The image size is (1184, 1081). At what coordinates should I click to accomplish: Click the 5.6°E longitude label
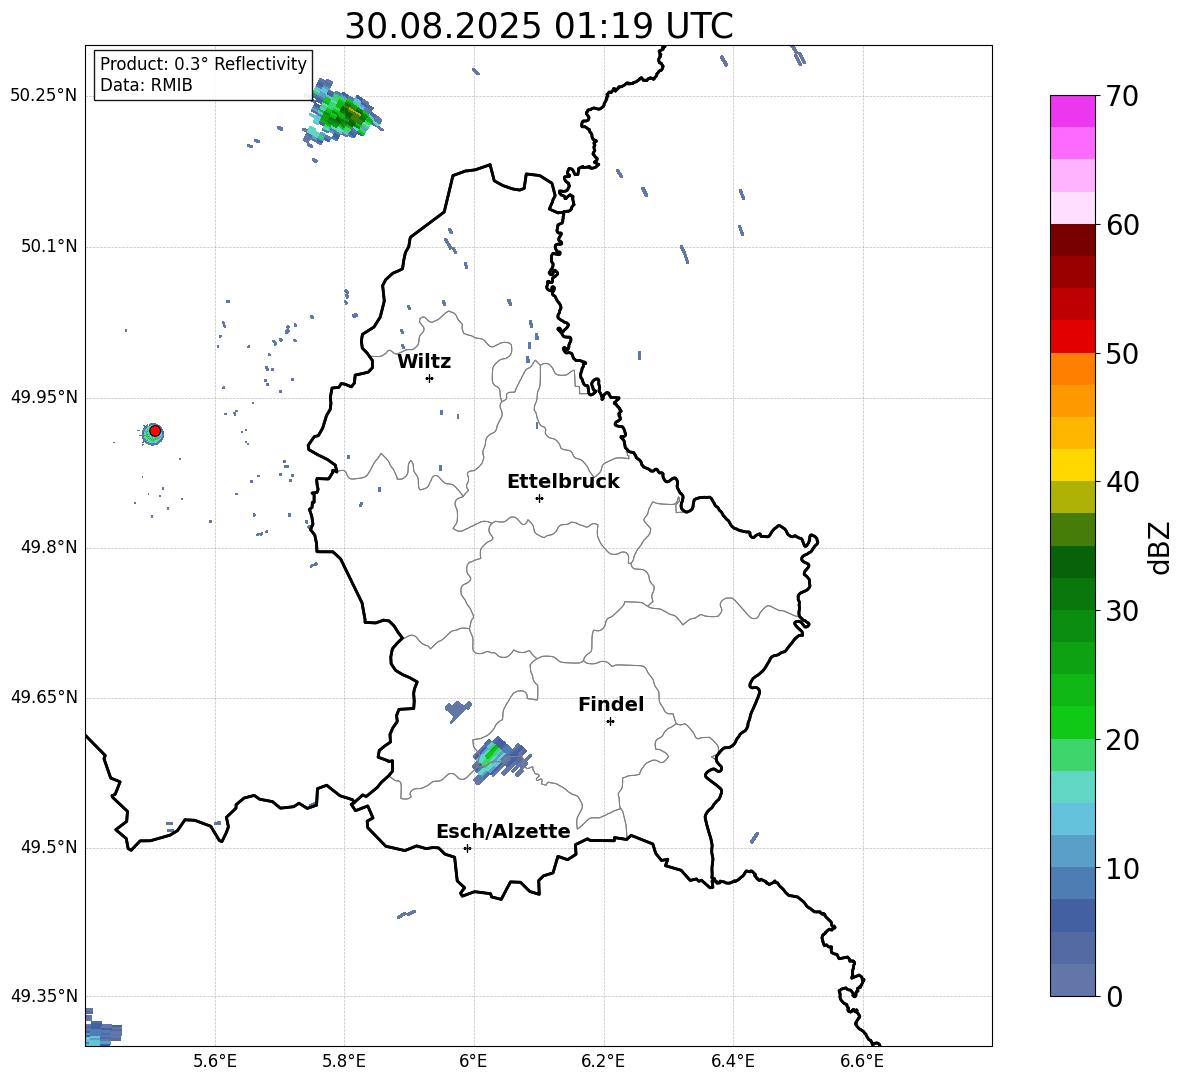[215, 1061]
